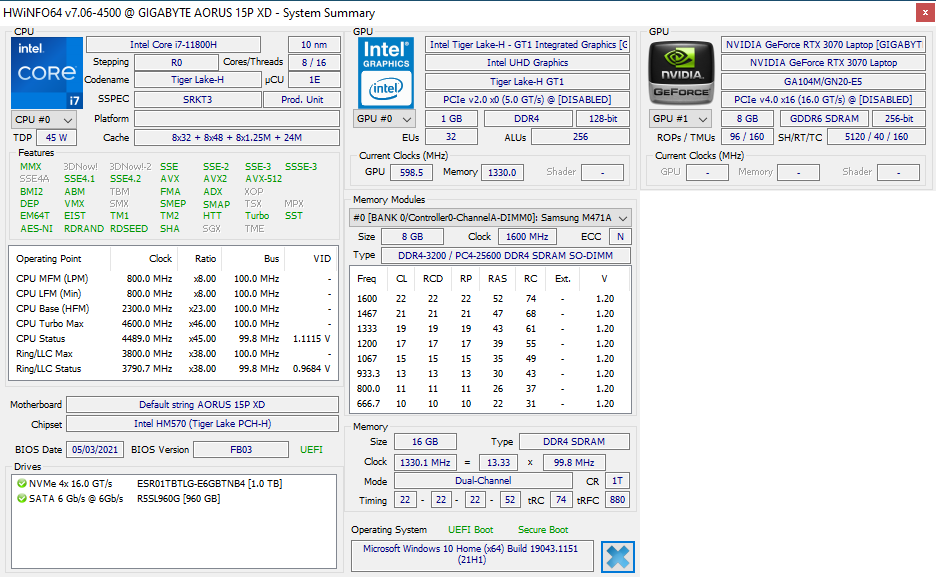Click the EUs 32 value field

[x=451, y=137]
